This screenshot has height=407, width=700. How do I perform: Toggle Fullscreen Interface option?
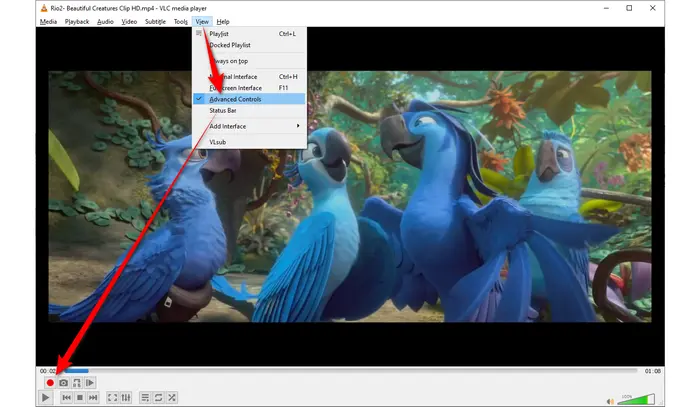(x=249, y=88)
